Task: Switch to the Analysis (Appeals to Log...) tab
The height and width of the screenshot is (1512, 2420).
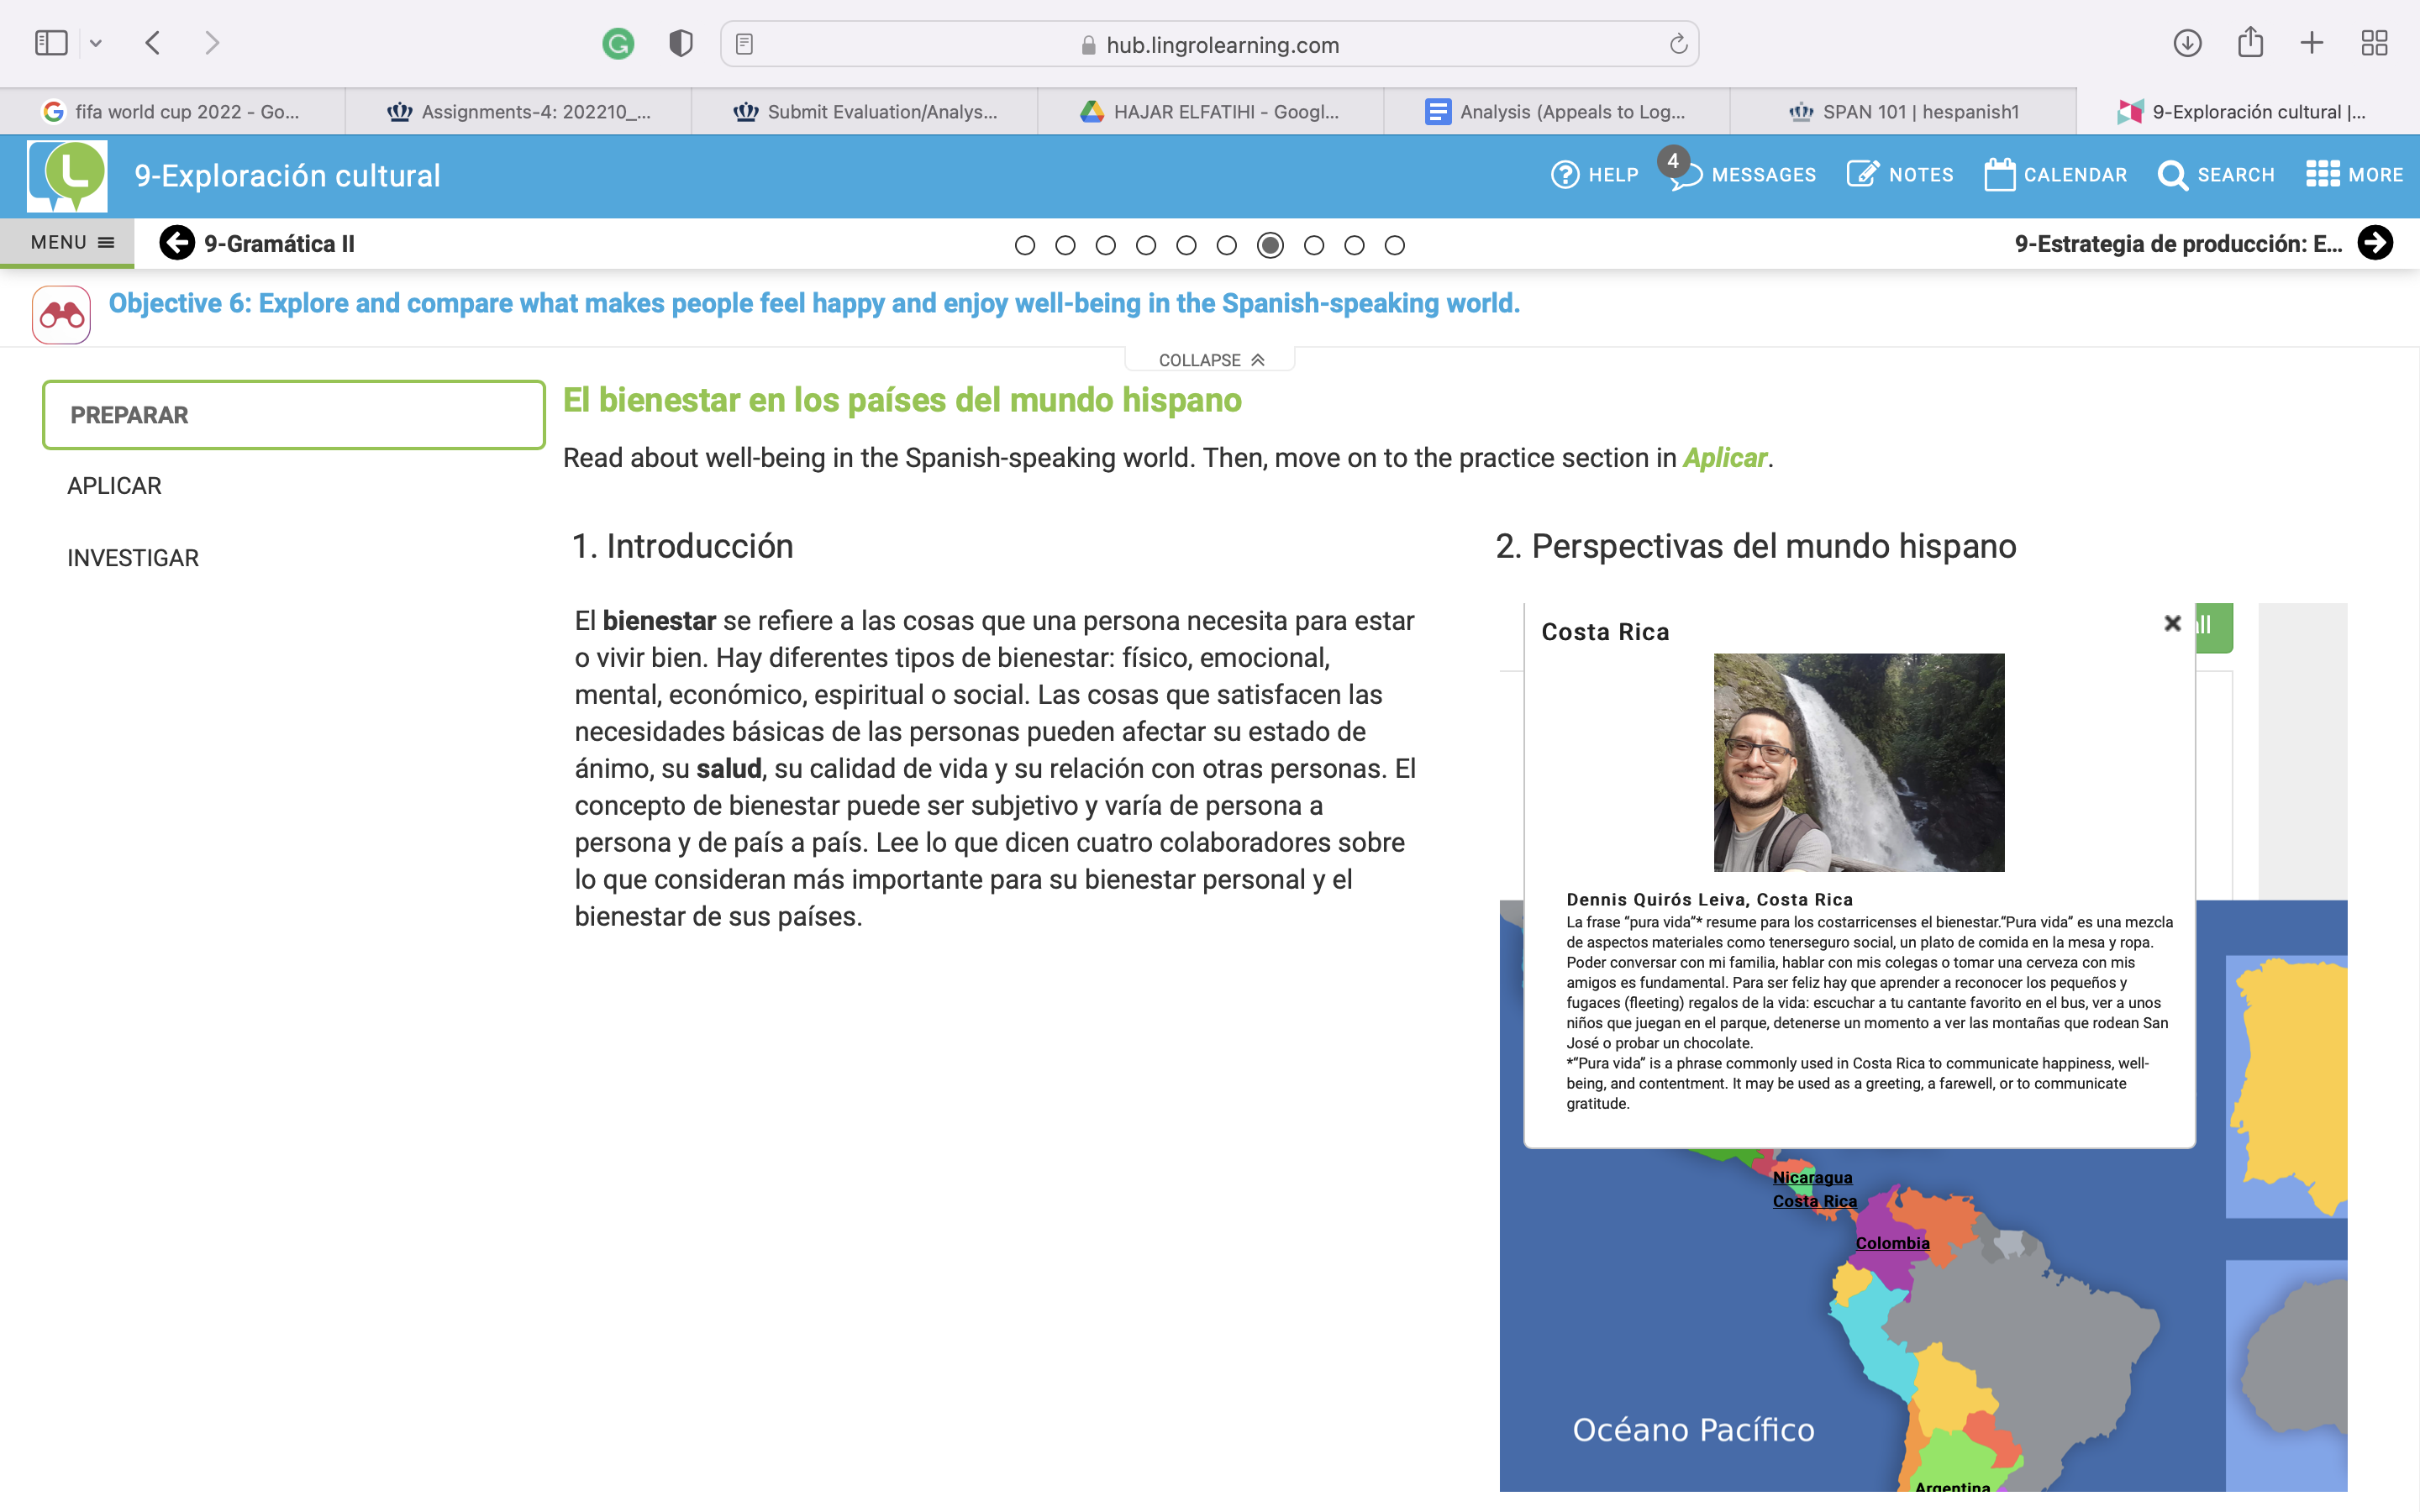Action: coord(1556,111)
